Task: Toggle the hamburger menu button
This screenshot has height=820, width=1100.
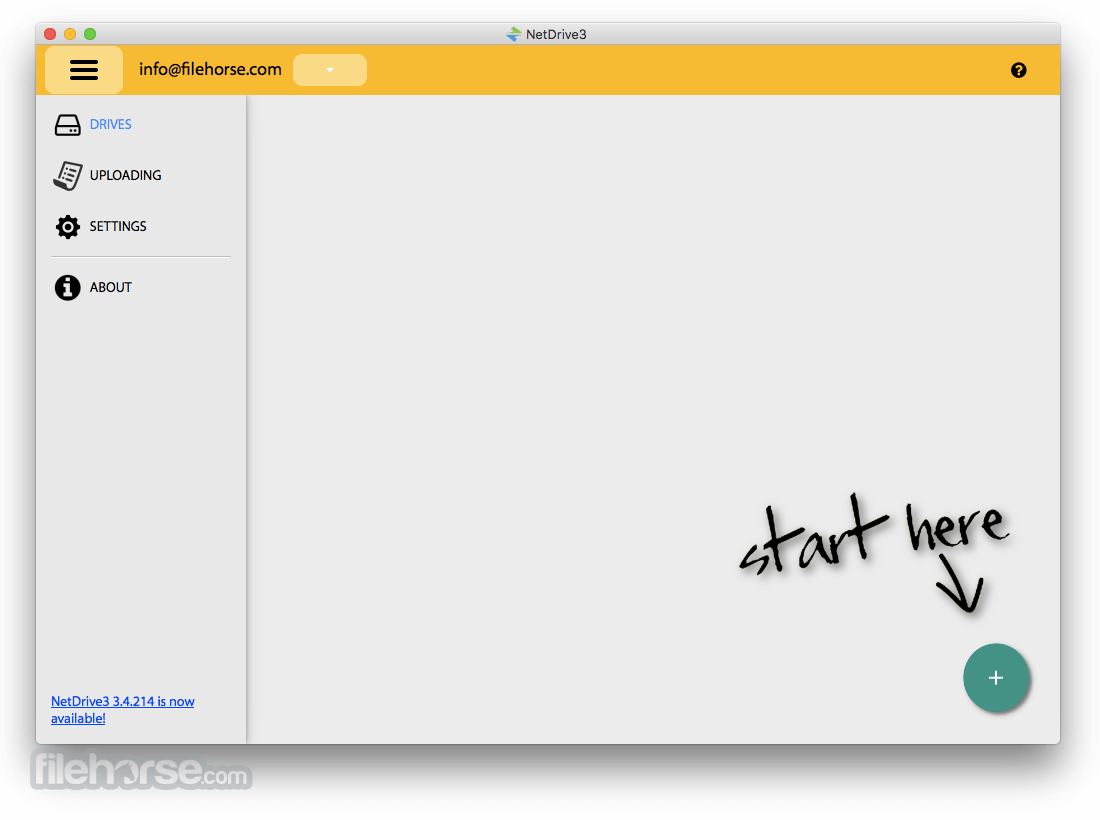Action: (83, 70)
